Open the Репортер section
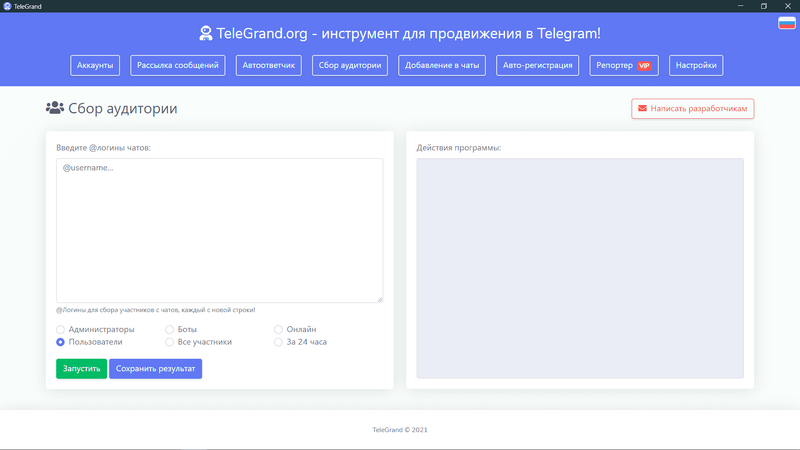This screenshot has height=450, width=800. point(624,65)
